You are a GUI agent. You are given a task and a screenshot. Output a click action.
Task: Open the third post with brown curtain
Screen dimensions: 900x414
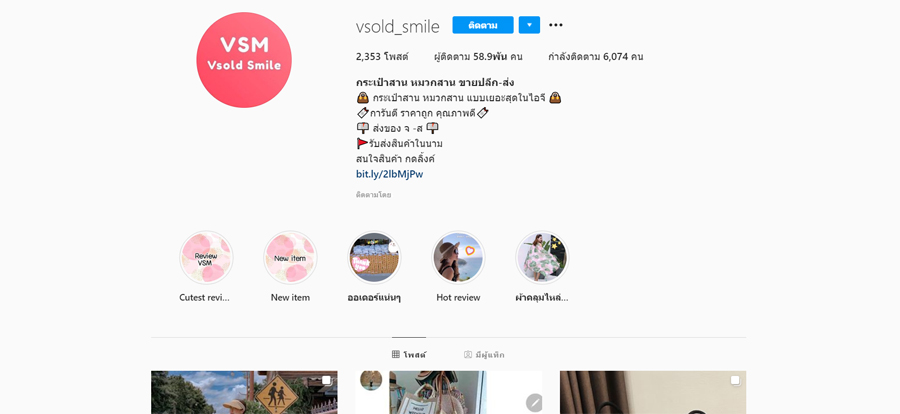[x=653, y=392]
